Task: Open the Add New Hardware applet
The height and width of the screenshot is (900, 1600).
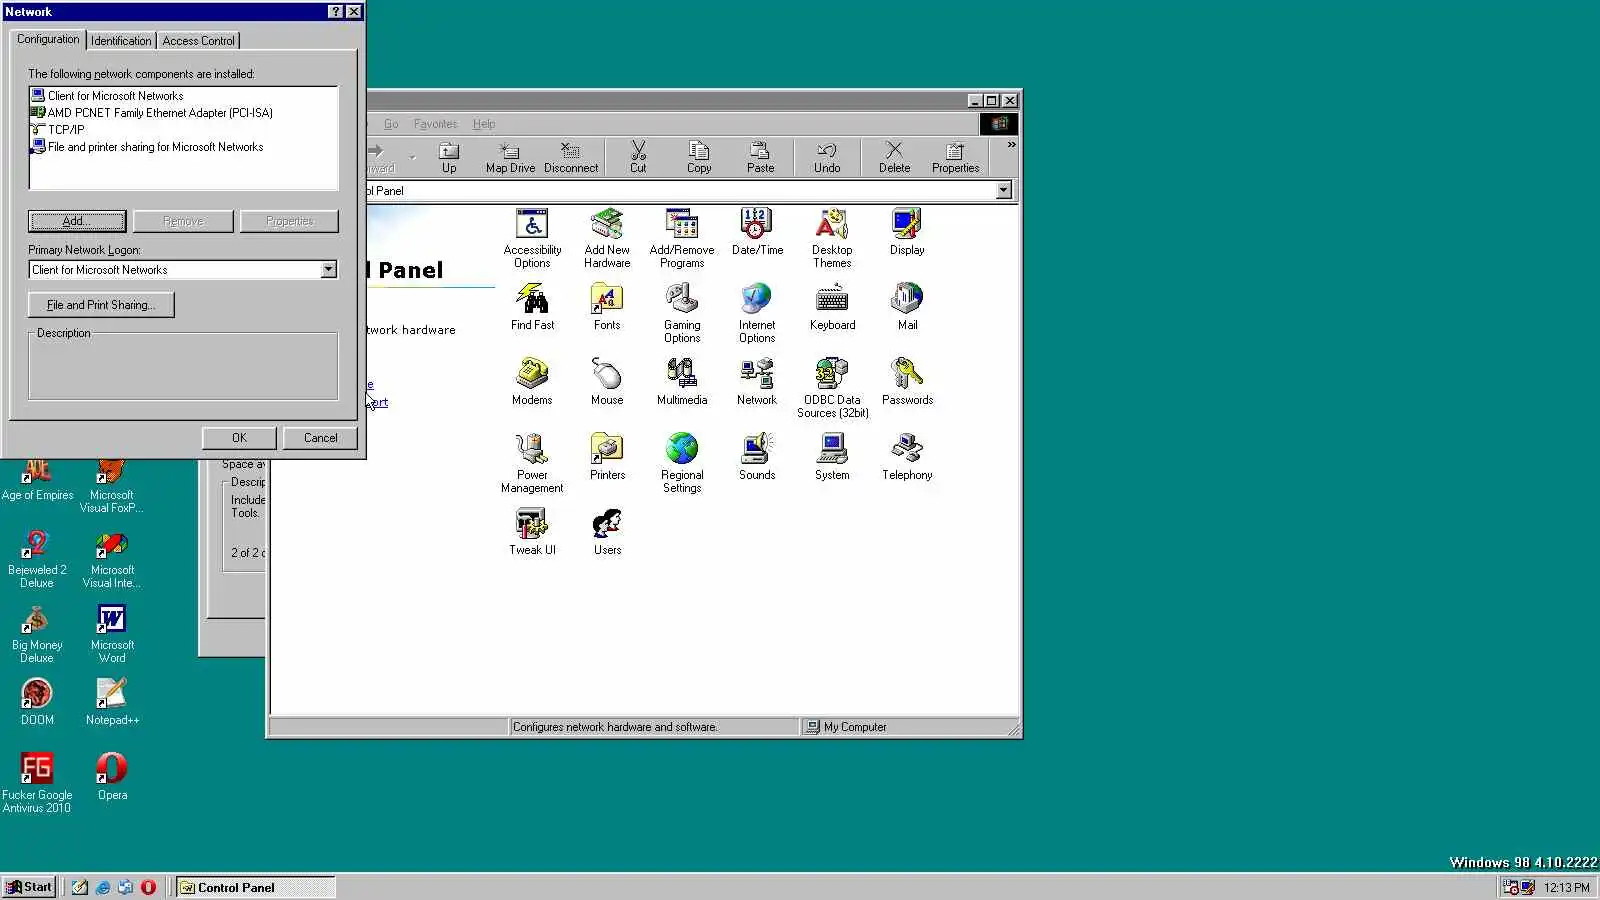Action: [x=607, y=238]
